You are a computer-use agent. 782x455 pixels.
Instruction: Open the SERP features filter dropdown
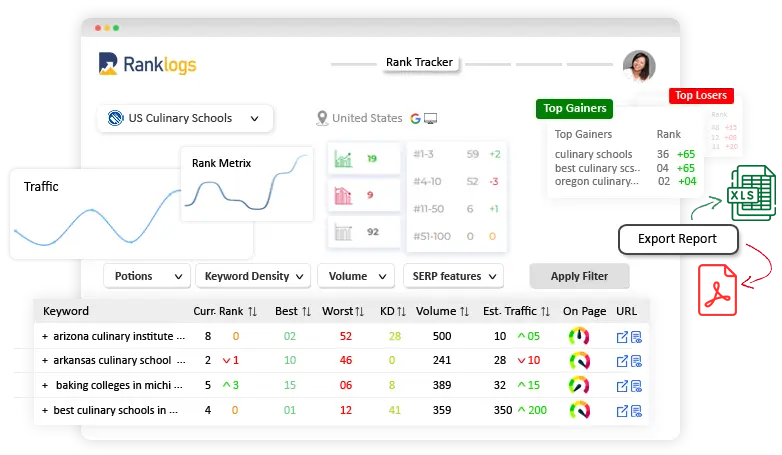[453, 276]
